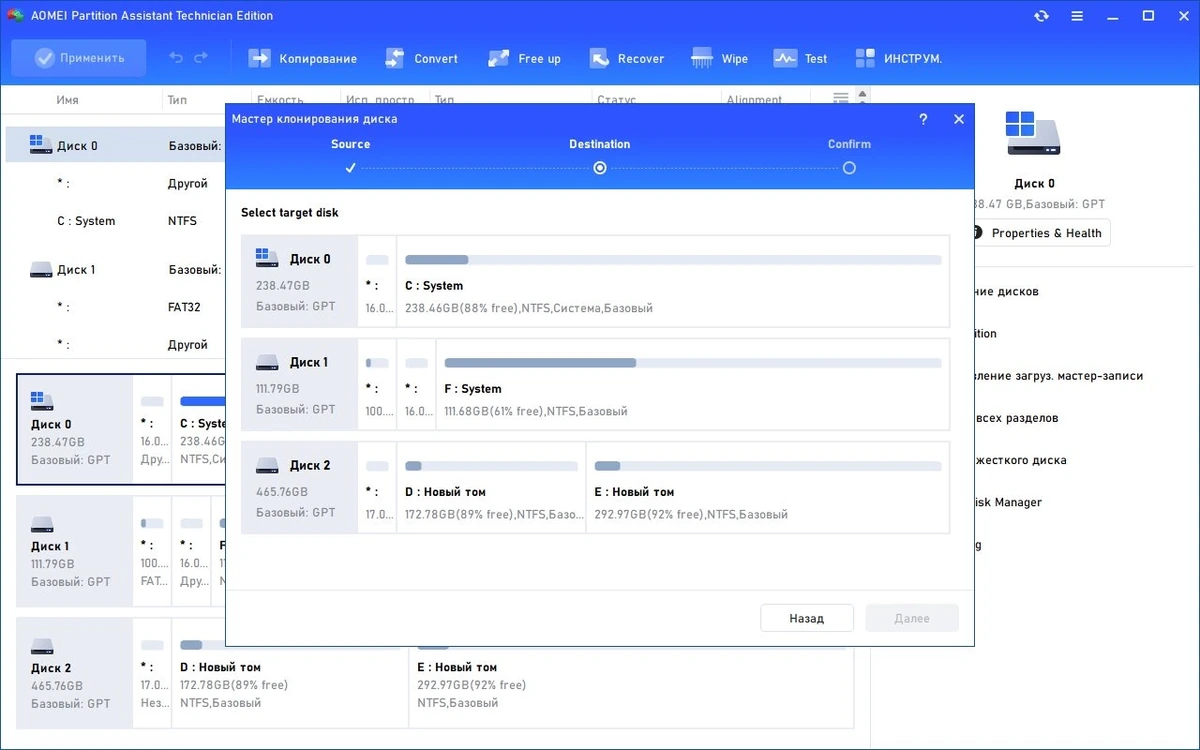Open the Test toolbar menu

(x=800, y=59)
